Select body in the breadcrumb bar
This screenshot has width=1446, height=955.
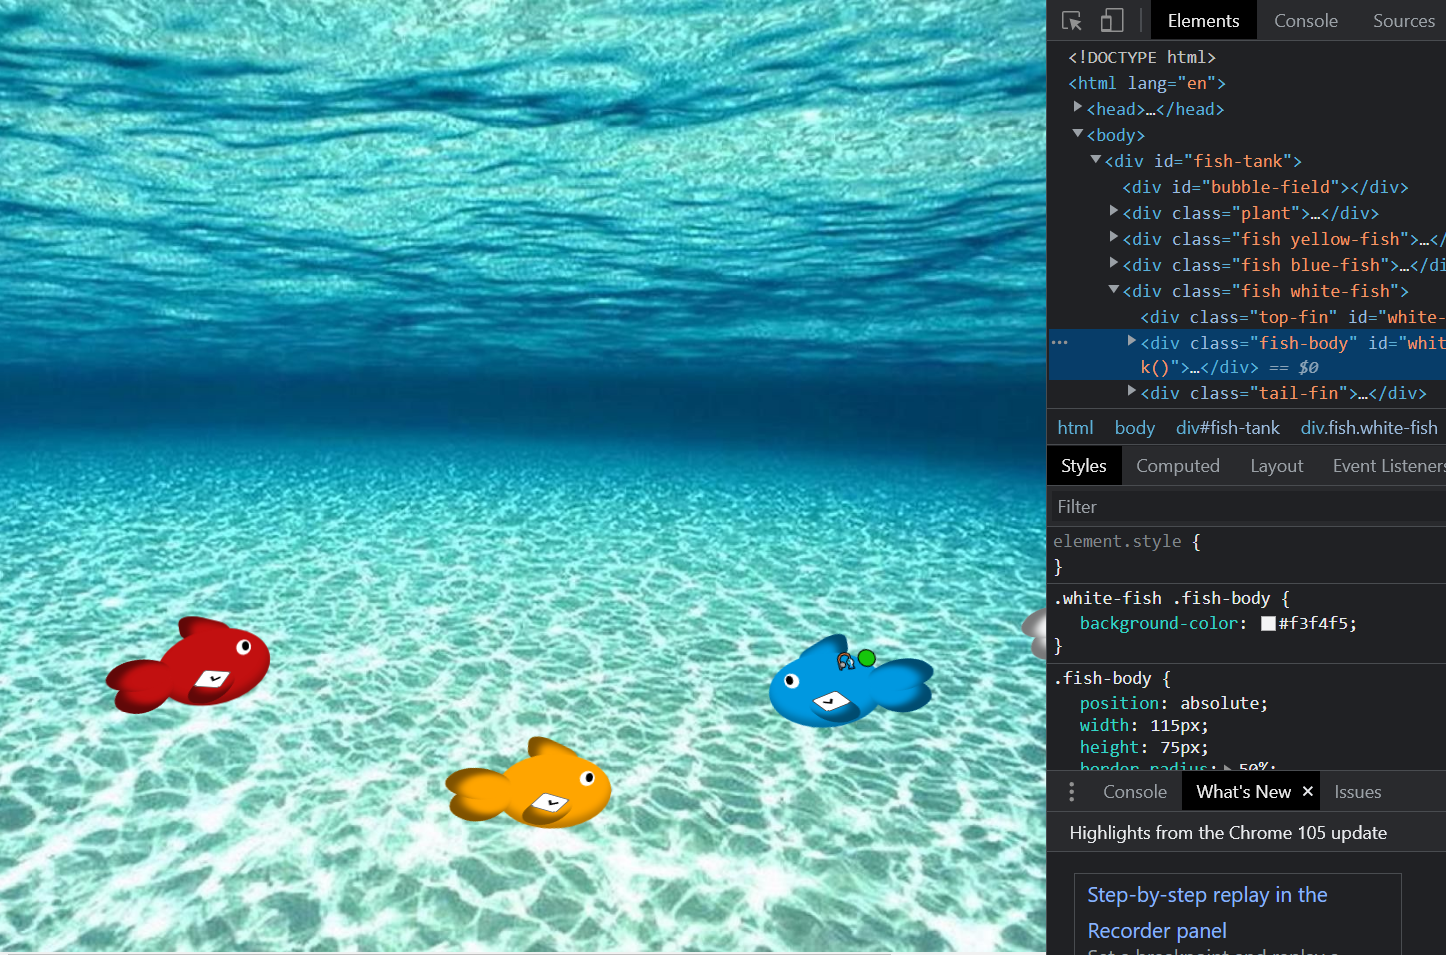1135,427
